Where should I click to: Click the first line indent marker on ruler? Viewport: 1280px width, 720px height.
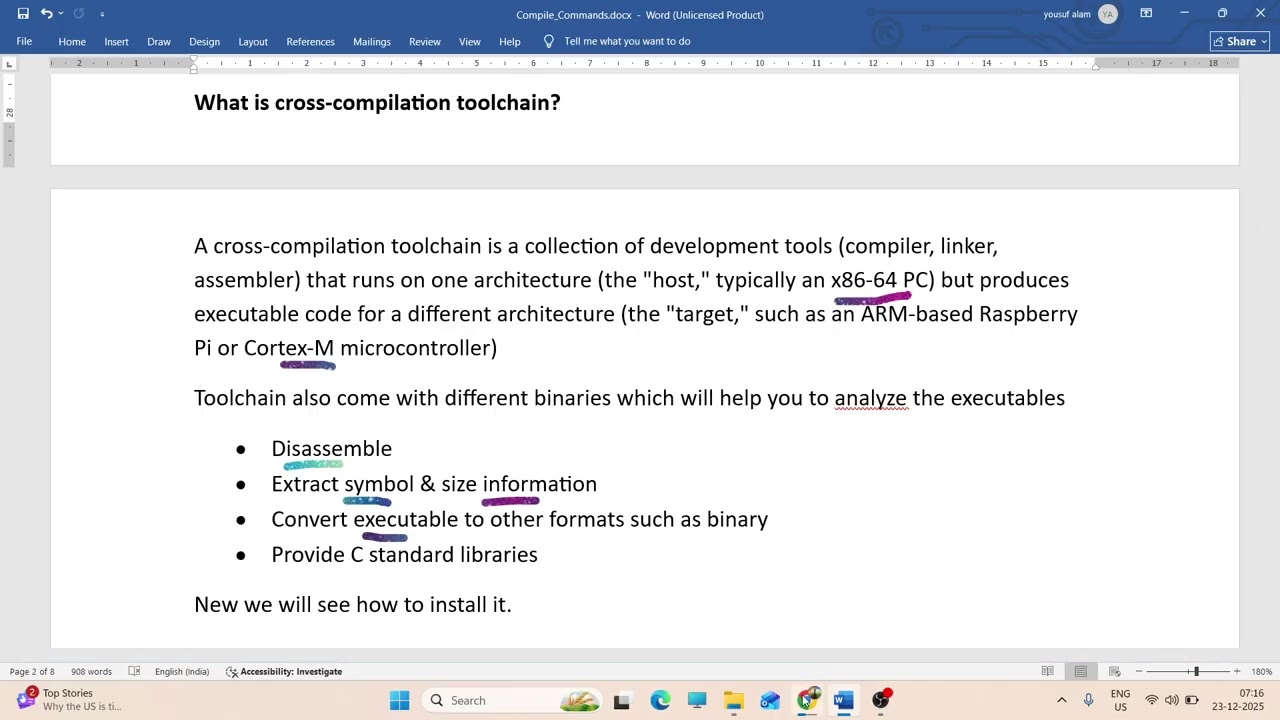tap(193, 60)
